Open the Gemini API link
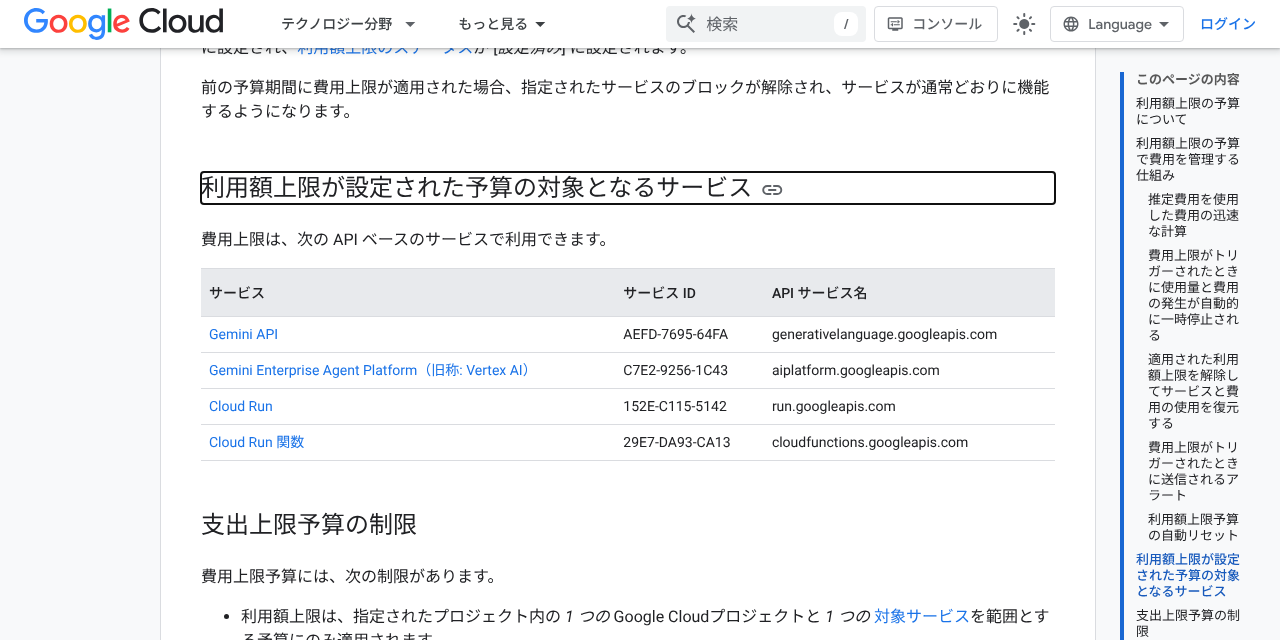The width and height of the screenshot is (1280, 640). [x=243, y=334]
